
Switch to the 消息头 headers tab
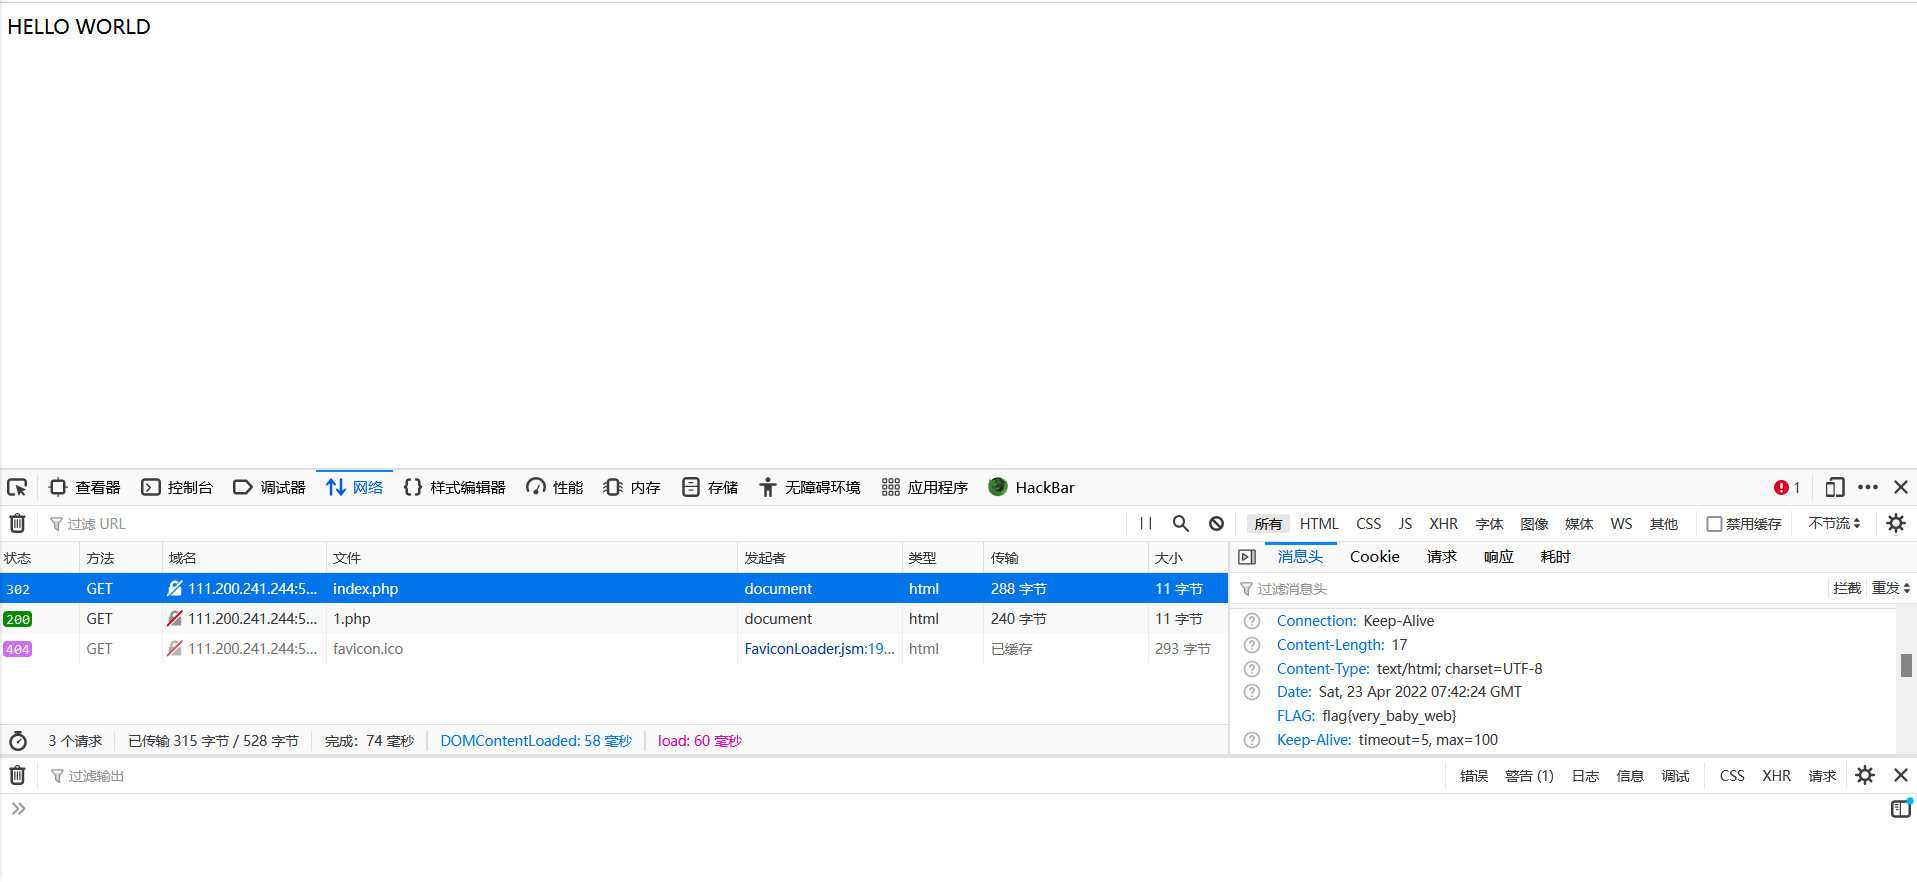[x=1300, y=557]
